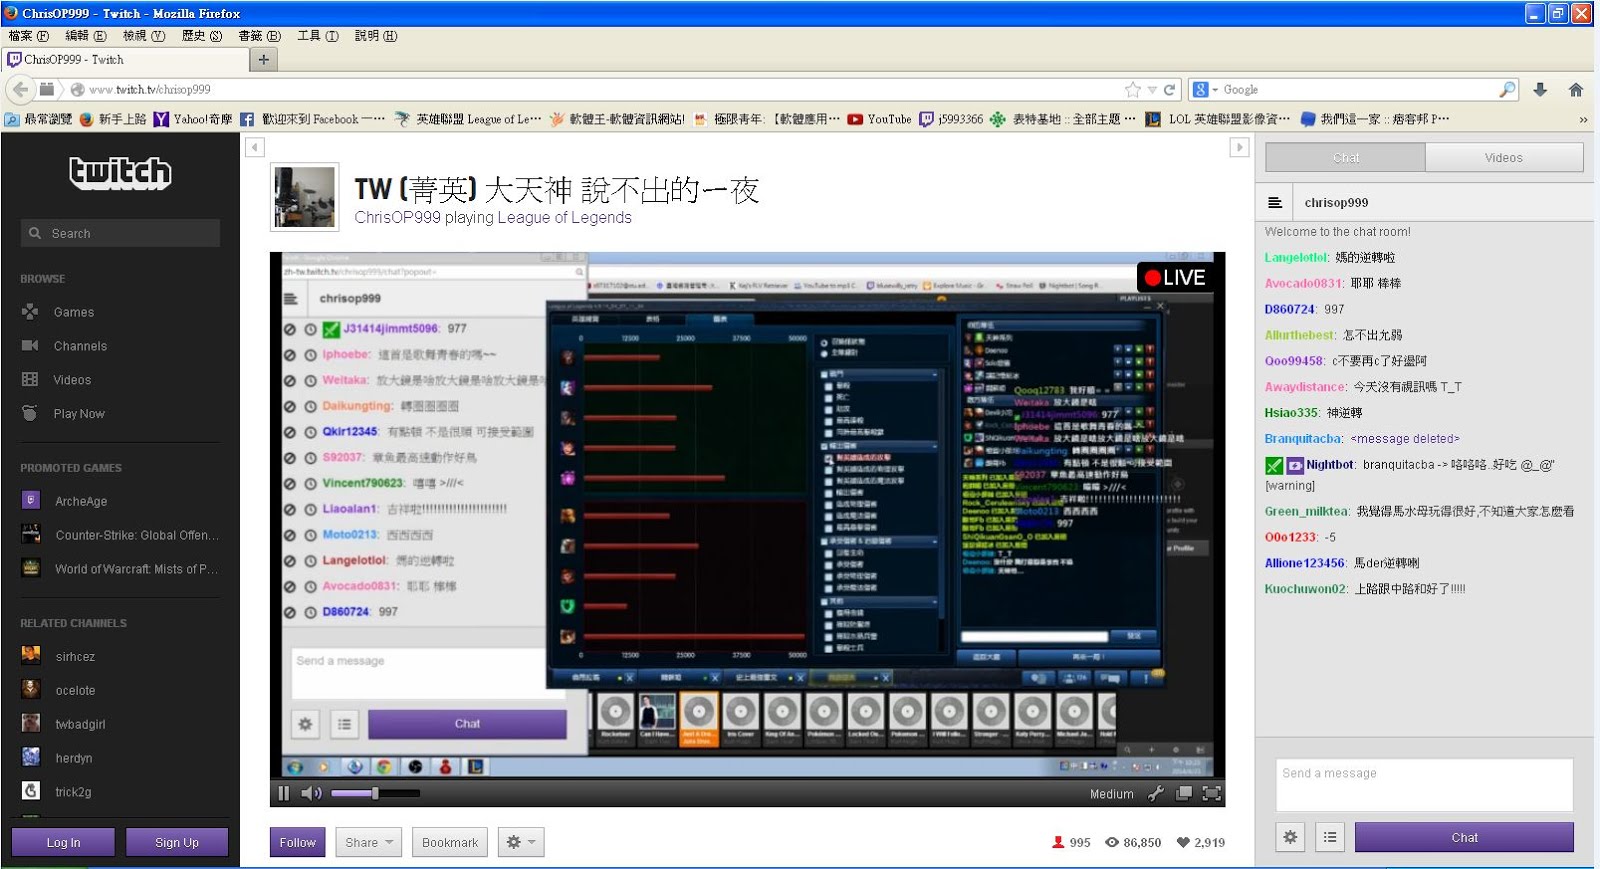The width and height of the screenshot is (1600, 869).
Task: Open the Twitch logo home link
Action: click(x=120, y=173)
